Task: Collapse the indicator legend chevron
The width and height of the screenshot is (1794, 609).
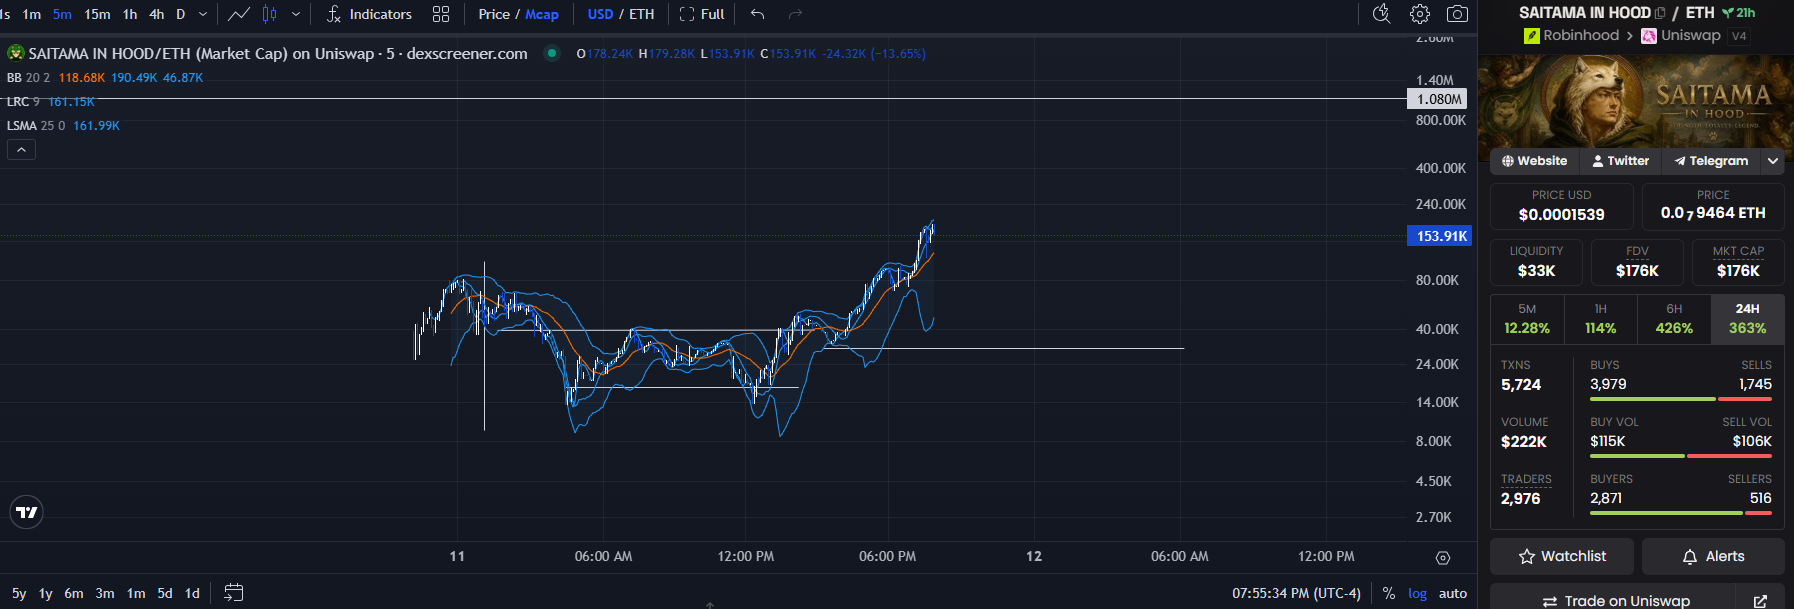Action: click(x=21, y=150)
